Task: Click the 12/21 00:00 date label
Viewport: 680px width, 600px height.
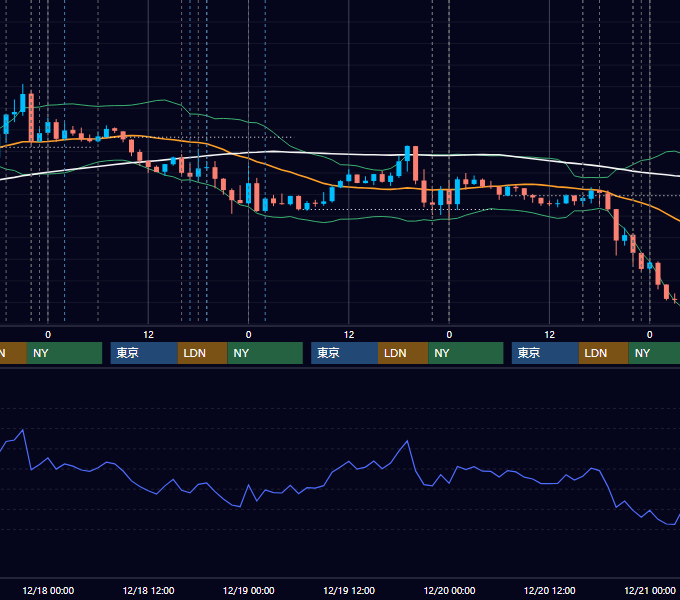Action: 650,590
